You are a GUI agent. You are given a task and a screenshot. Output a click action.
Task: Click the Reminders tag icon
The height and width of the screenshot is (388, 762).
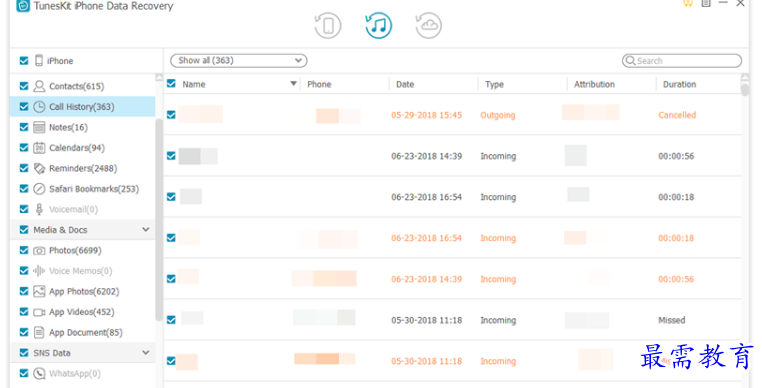tap(39, 168)
